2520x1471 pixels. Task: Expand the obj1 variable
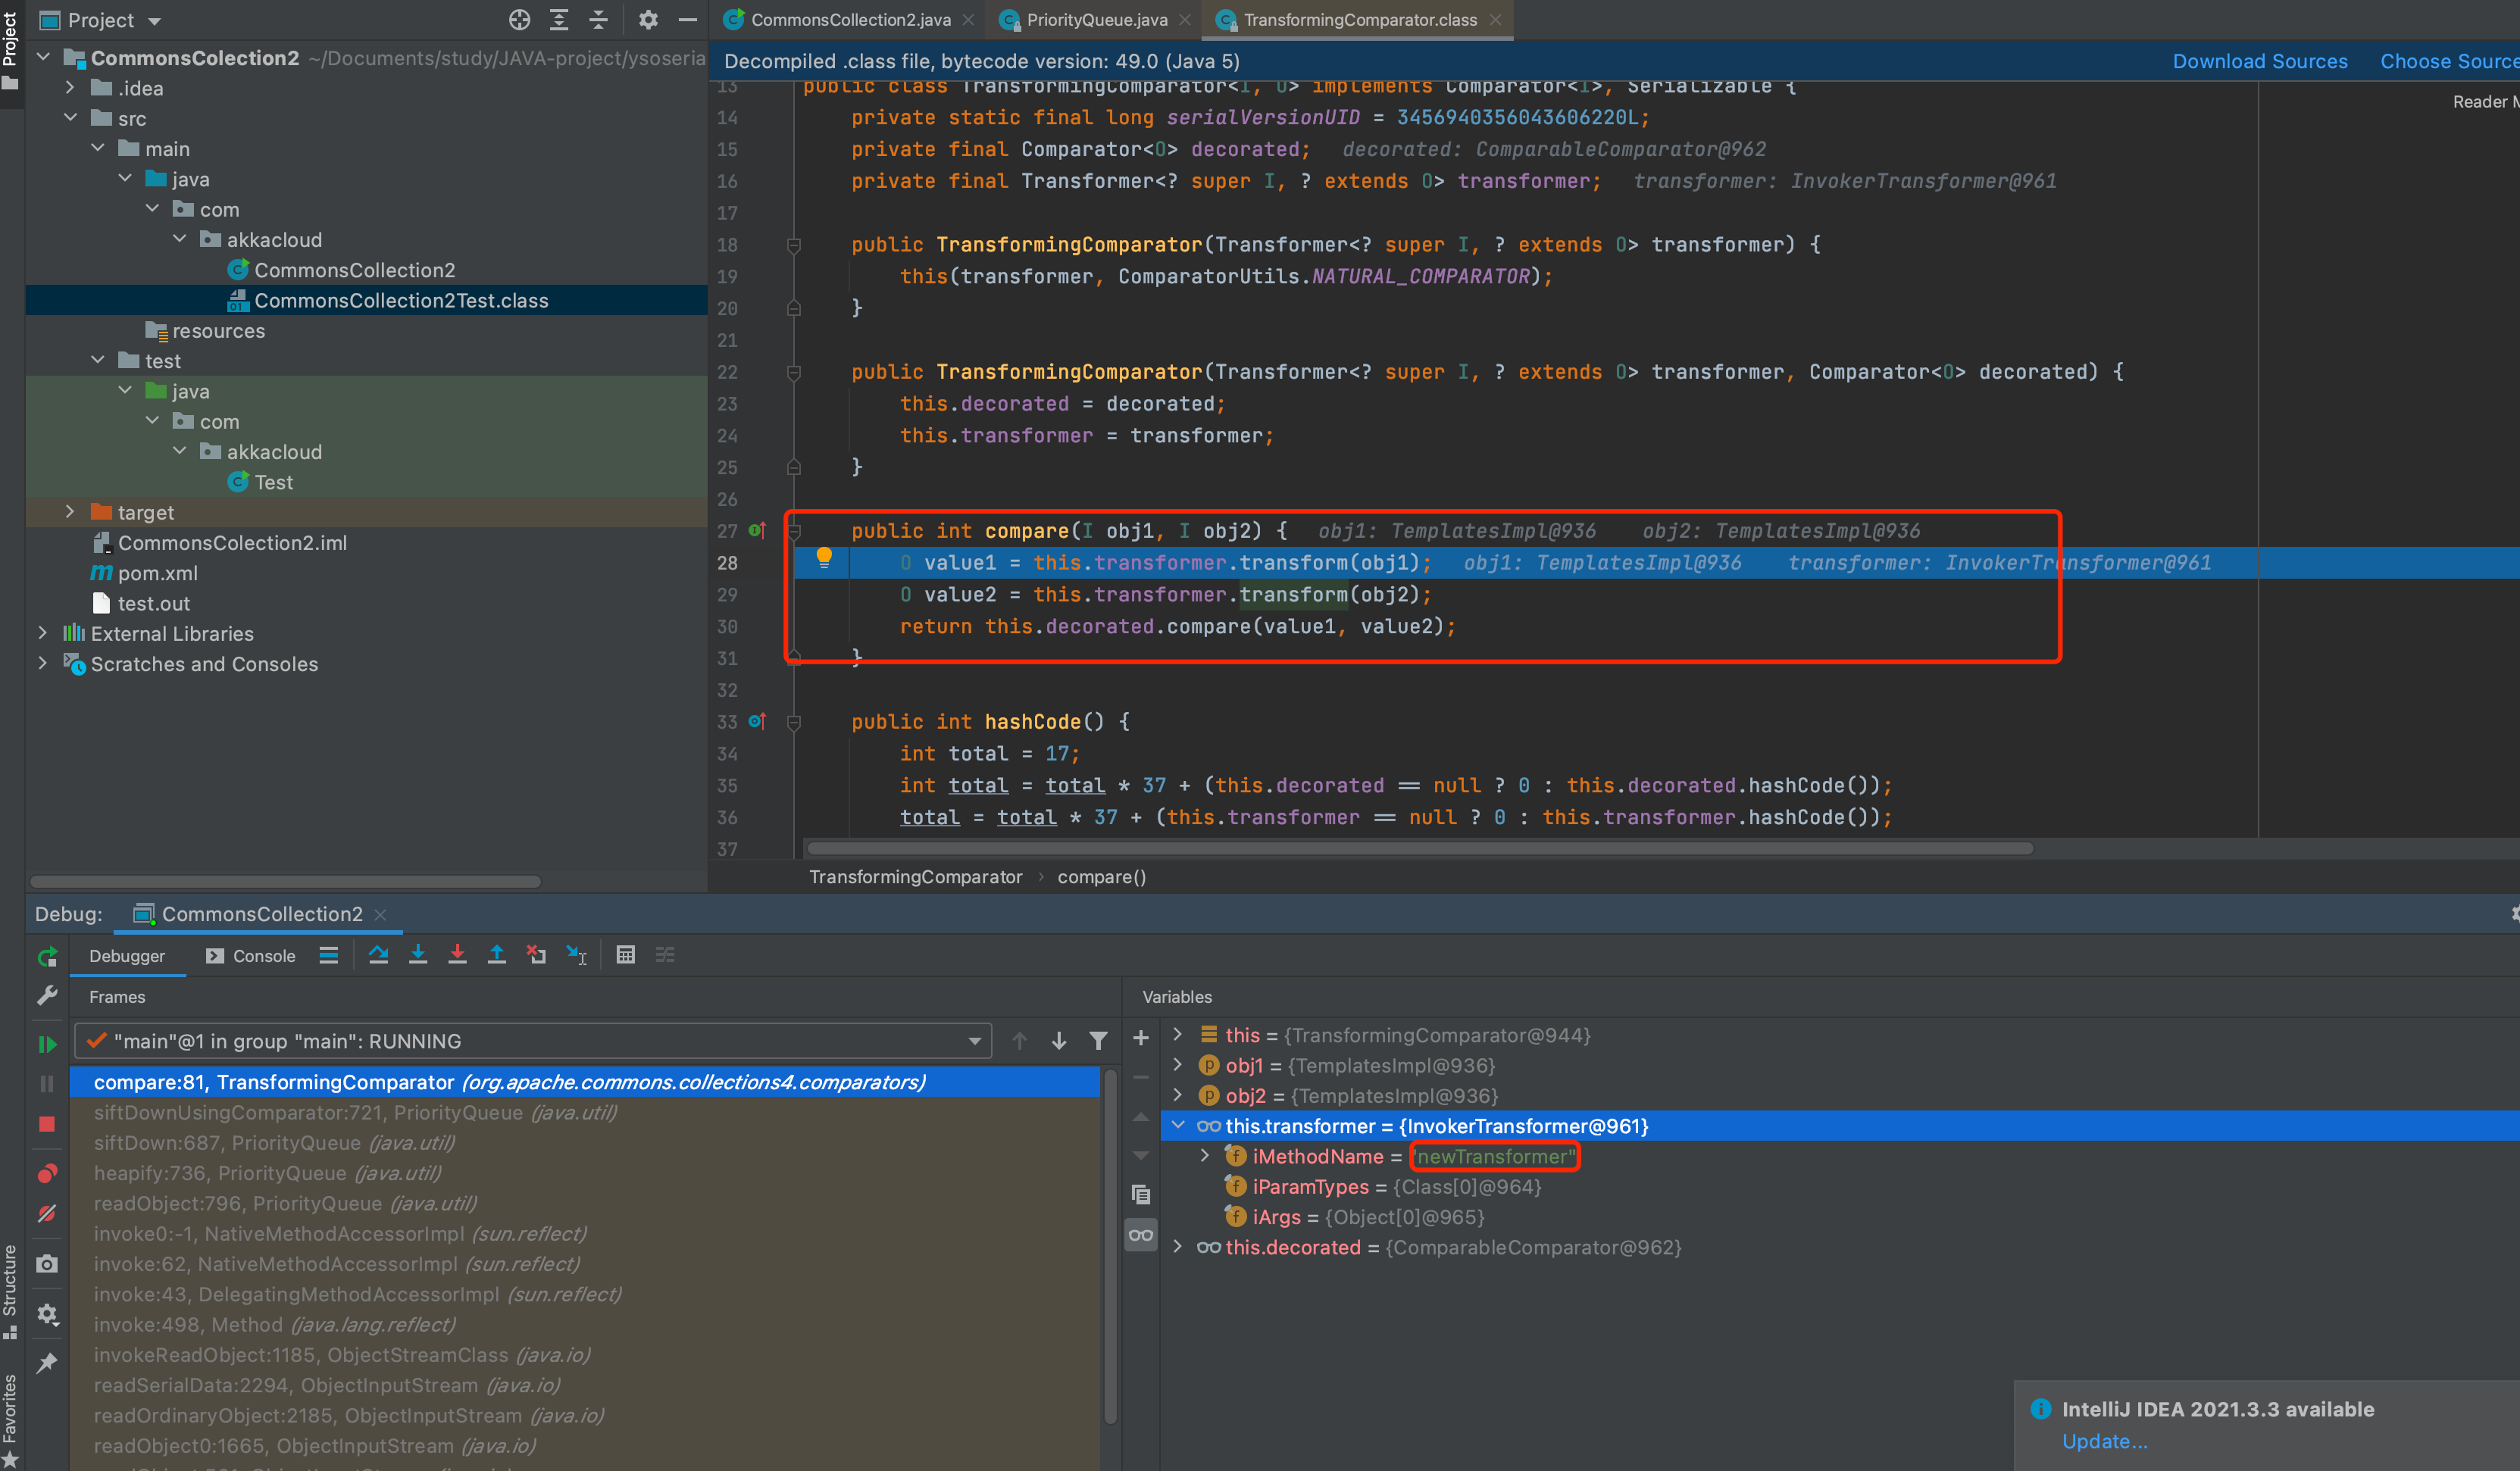coord(1178,1065)
